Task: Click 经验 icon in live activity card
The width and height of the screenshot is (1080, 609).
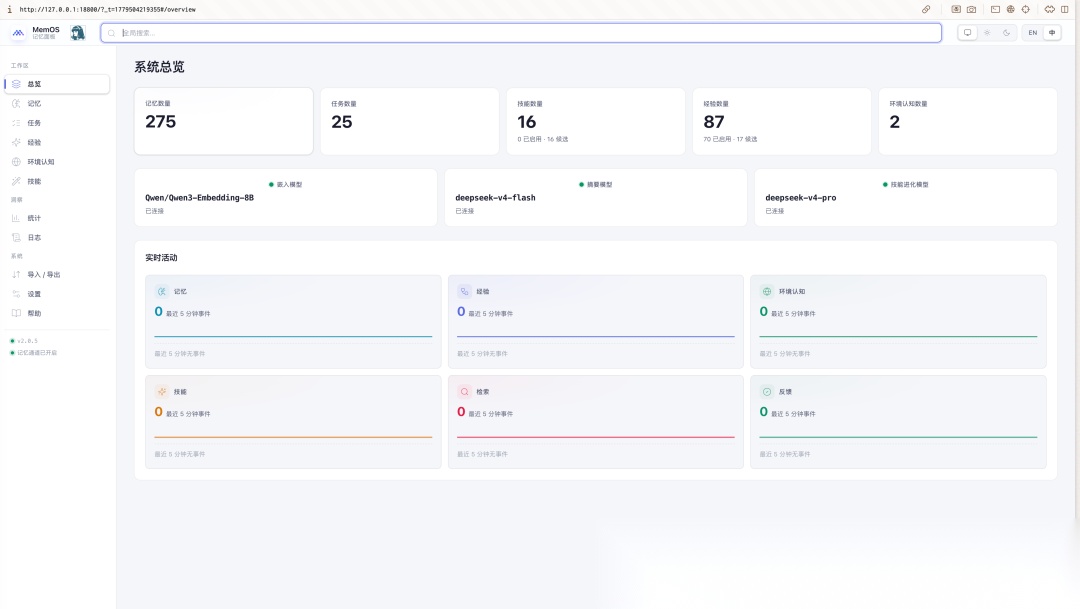Action: pyautogui.click(x=464, y=291)
